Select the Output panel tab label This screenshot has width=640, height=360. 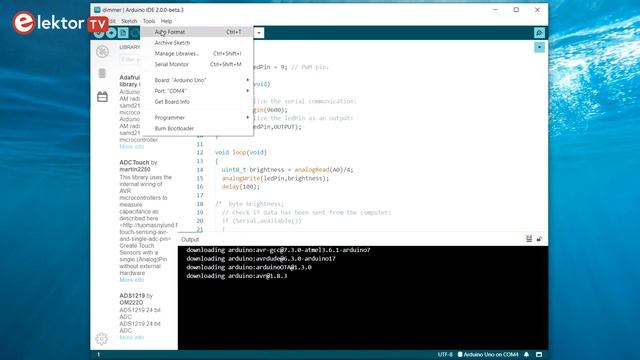tap(190, 240)
